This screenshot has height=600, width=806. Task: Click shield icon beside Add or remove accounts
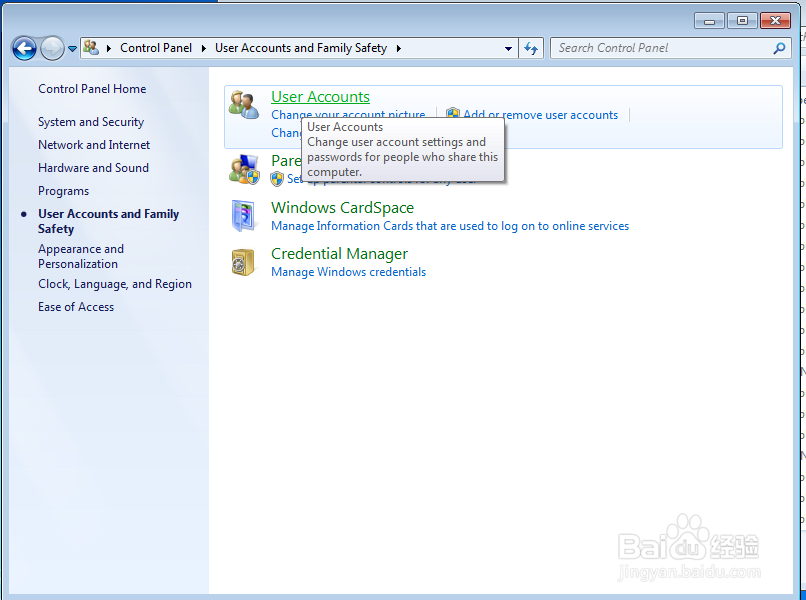pos(452,113)
